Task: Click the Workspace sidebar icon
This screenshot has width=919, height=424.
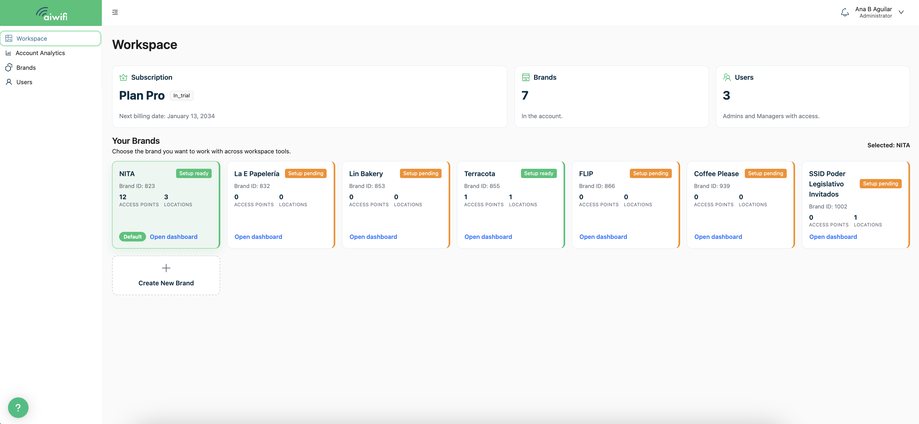Action: click(9, 38)
